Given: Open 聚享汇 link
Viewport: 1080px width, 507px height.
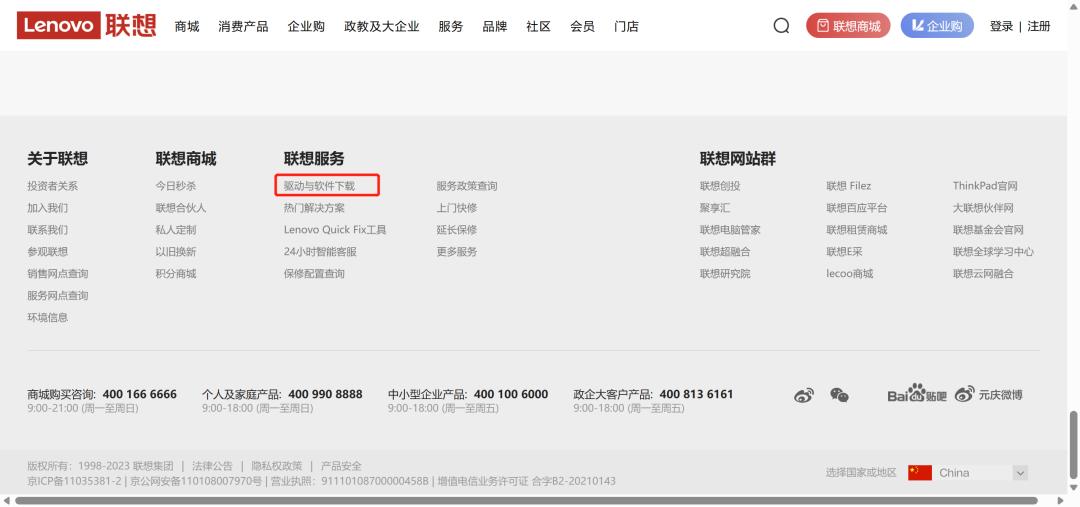Looking at the screenshot, I should tap(715, 208).
